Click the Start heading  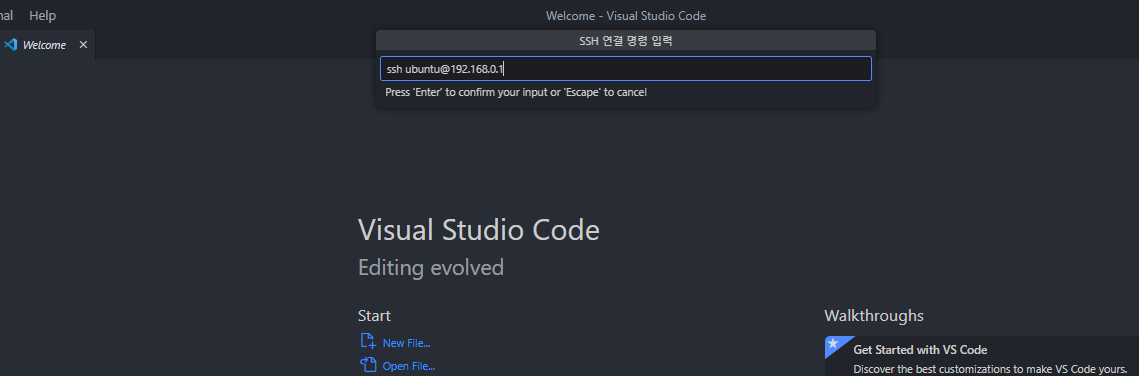[x=374, y=316]
